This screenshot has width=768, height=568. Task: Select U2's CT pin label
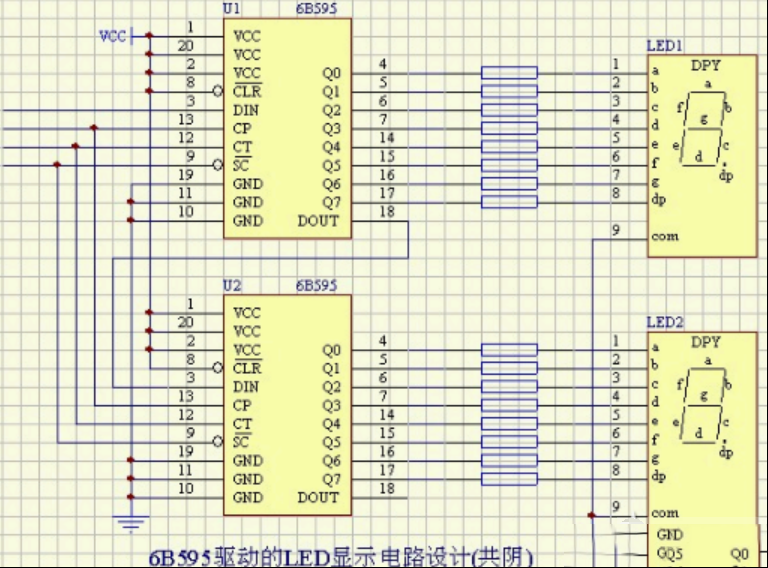(242, 424)
